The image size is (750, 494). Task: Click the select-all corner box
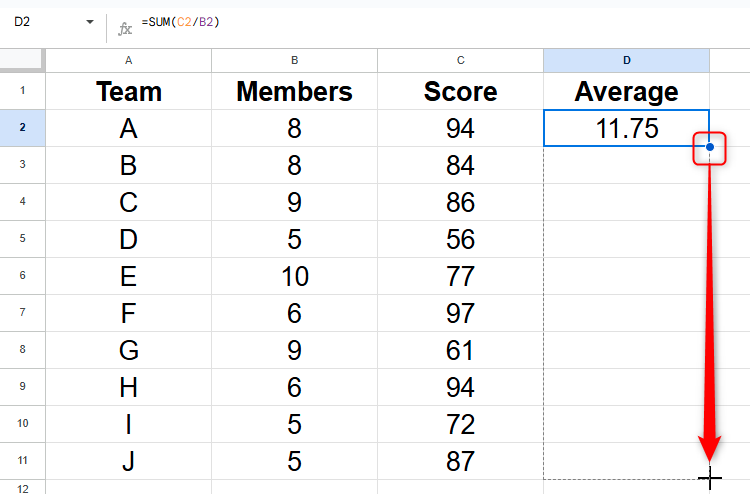click(22, 61)
